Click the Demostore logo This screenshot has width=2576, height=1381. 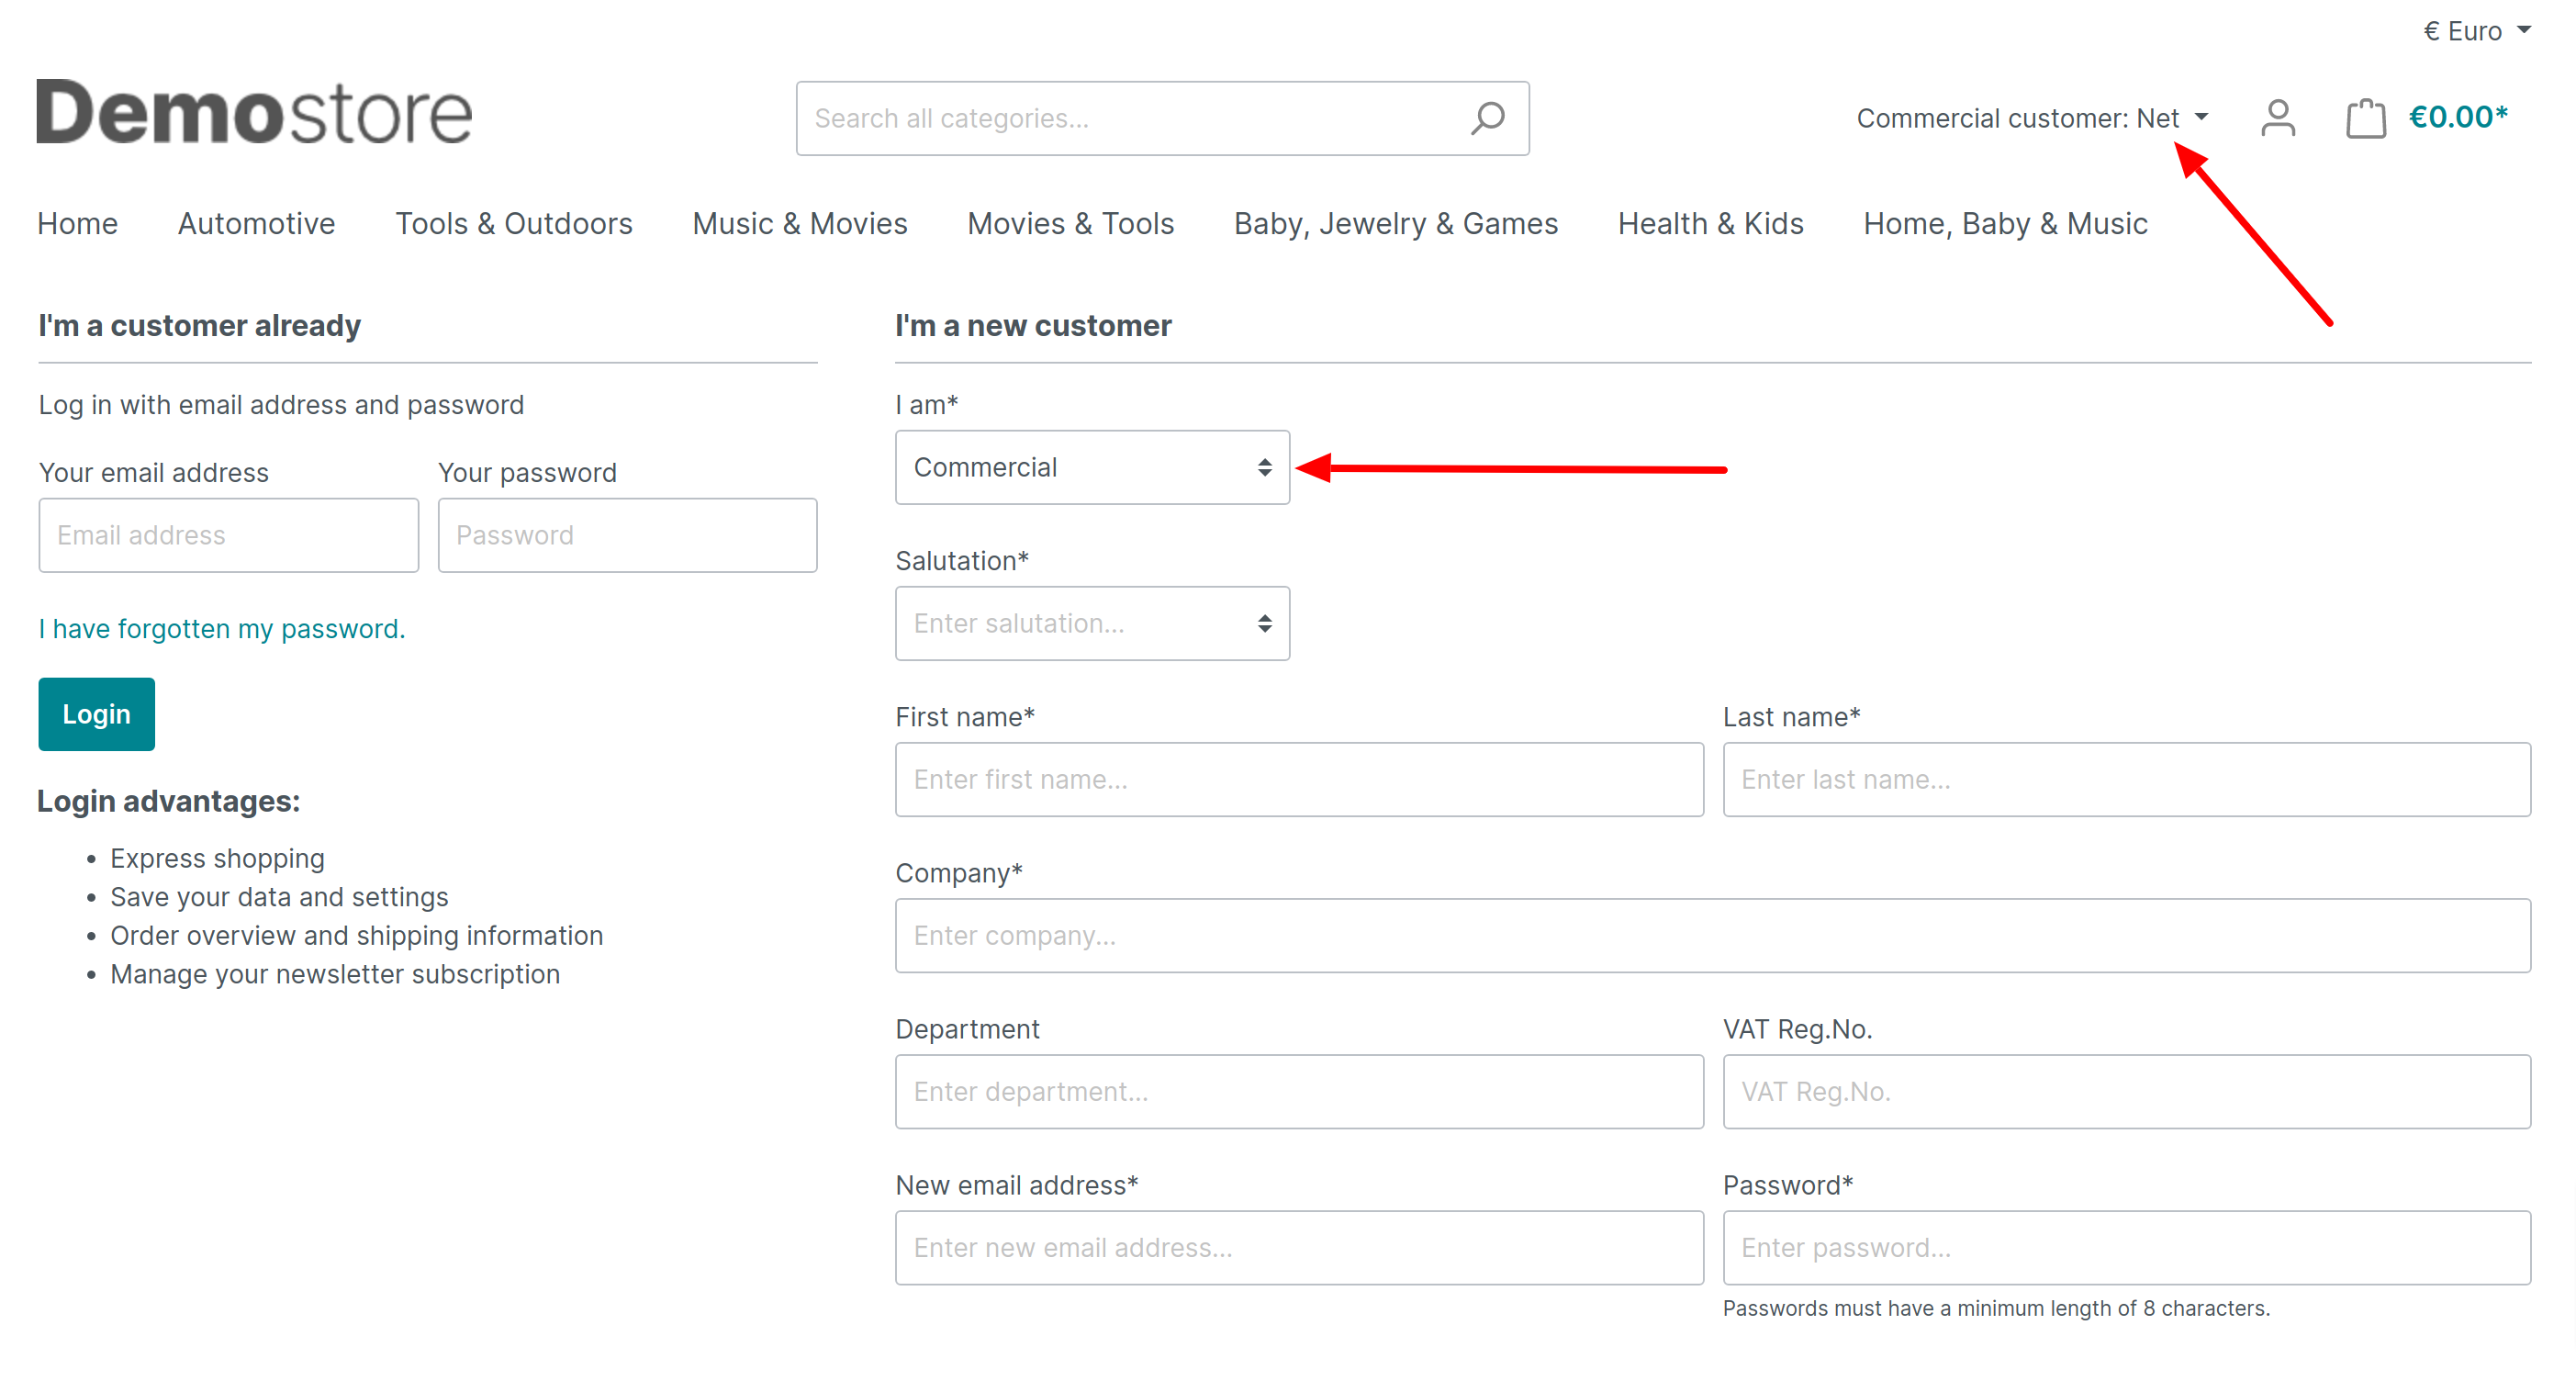pyautogui.click(x=254, y=112)
